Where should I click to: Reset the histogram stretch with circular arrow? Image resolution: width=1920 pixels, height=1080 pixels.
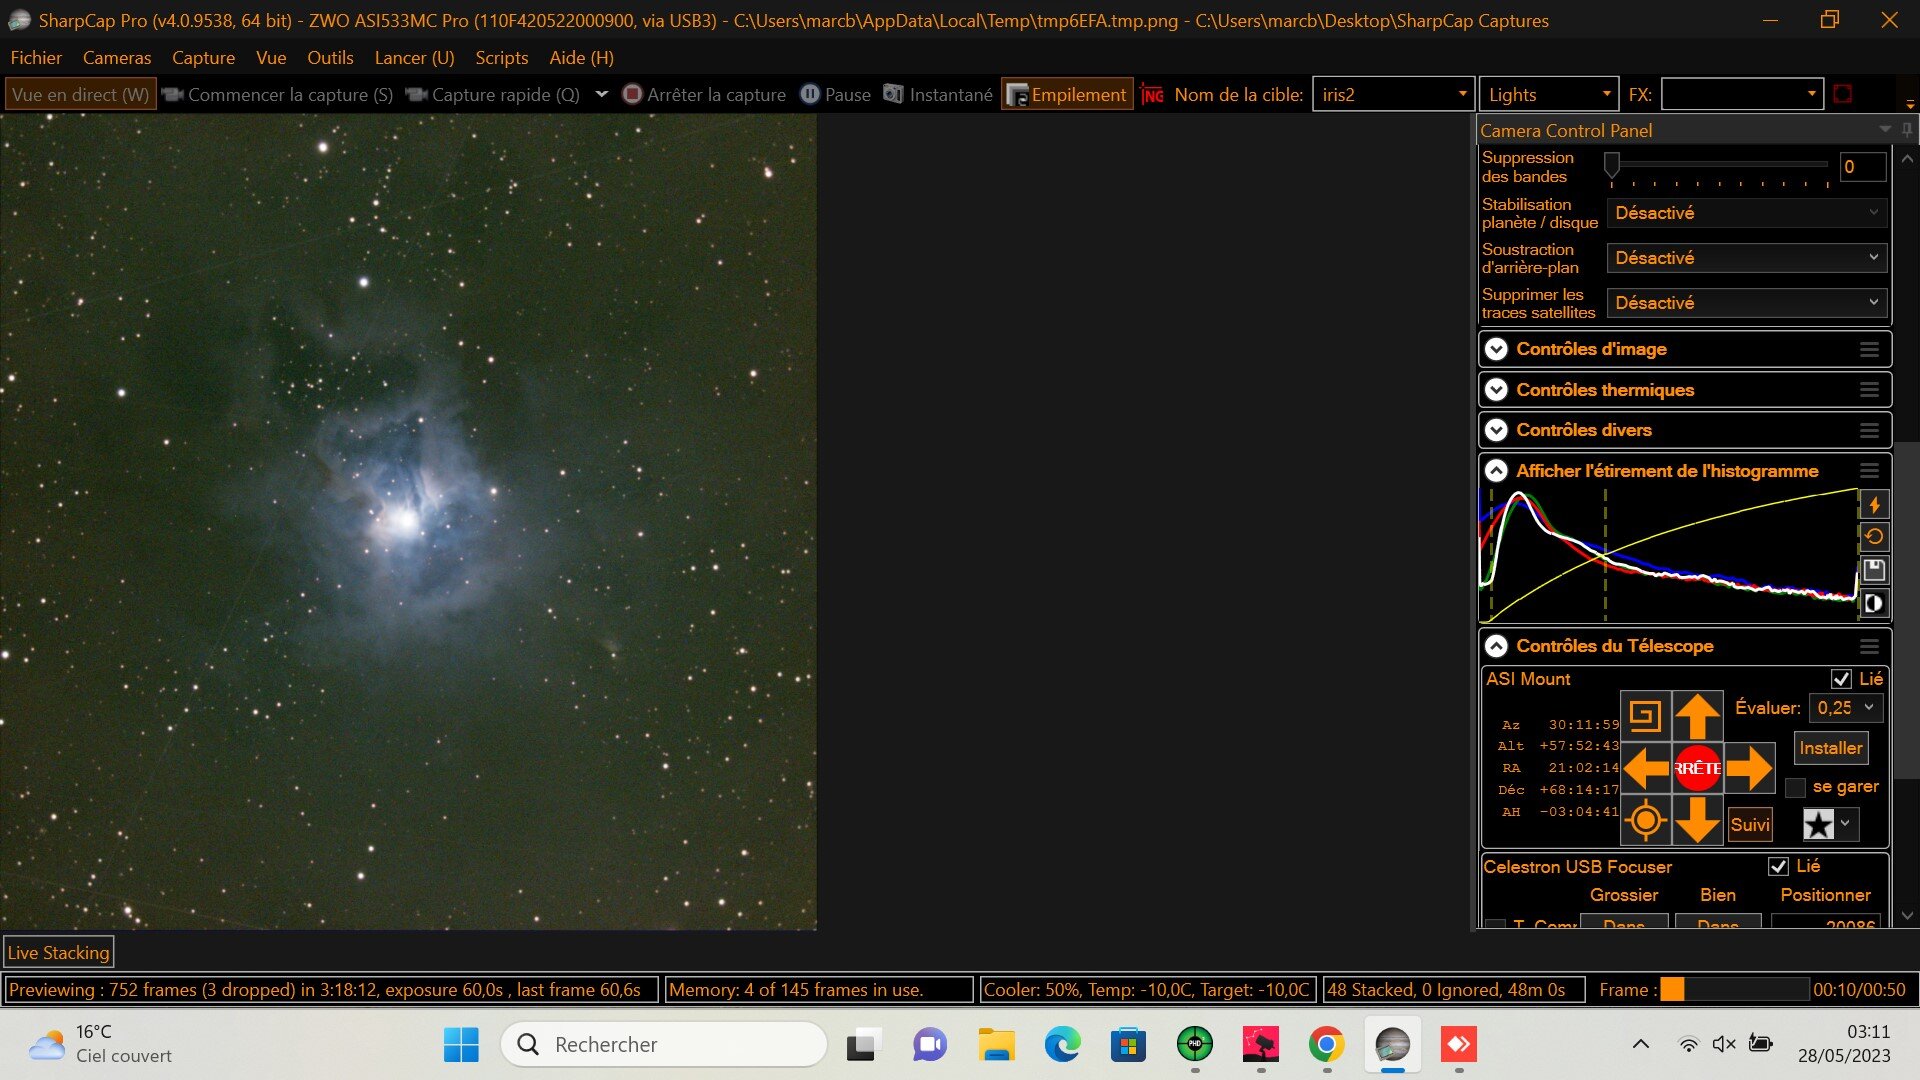(x=1874, y=537)
